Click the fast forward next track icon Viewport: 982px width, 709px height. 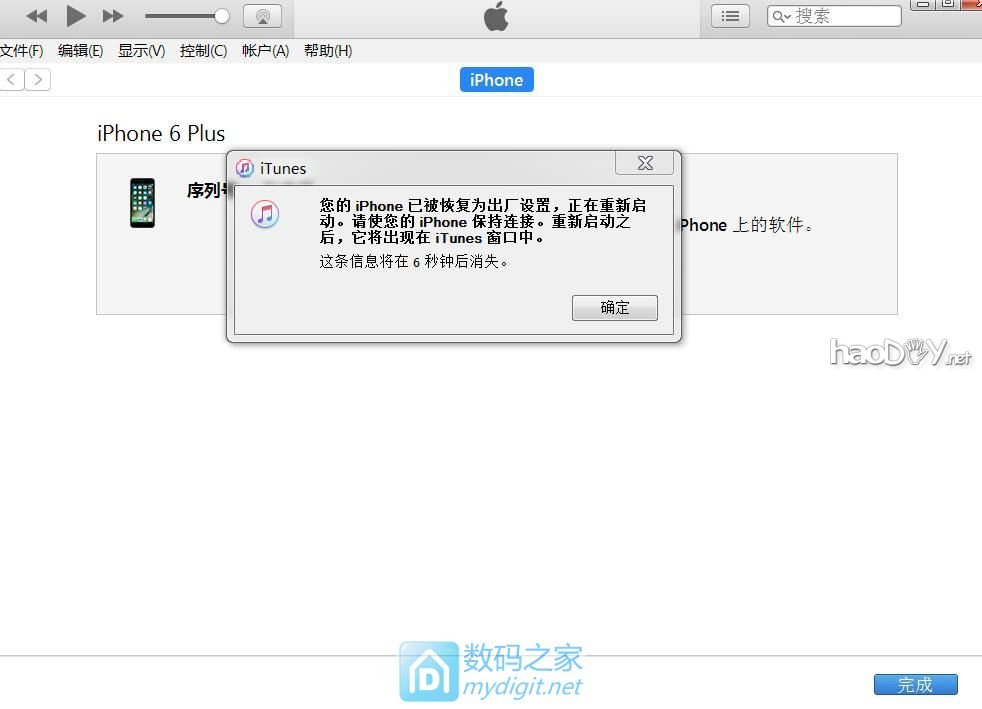click(x=113, y=16)
